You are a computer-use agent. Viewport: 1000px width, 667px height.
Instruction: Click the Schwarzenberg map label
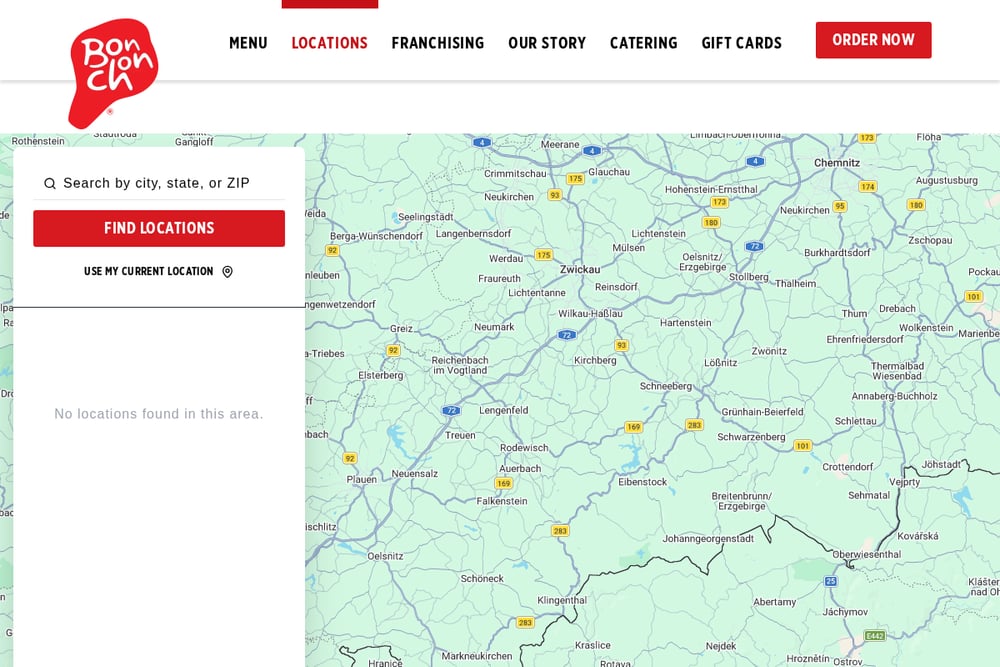(751, 437)
